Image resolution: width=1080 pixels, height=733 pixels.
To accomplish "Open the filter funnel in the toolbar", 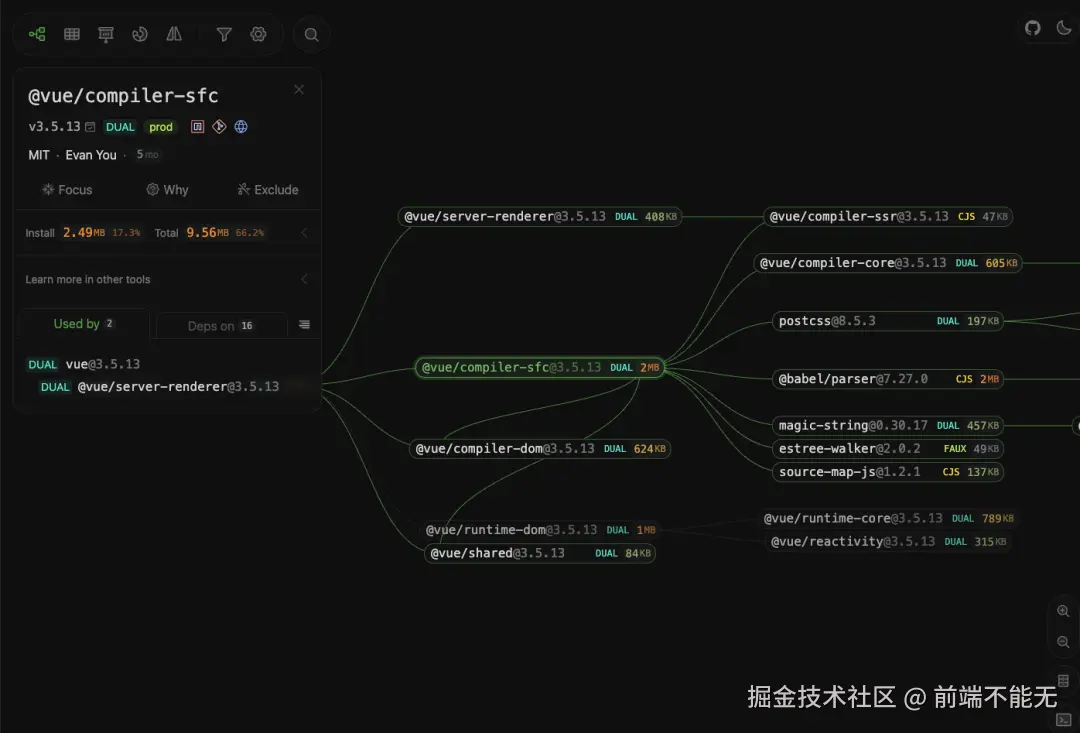I will tap(224, 33).
